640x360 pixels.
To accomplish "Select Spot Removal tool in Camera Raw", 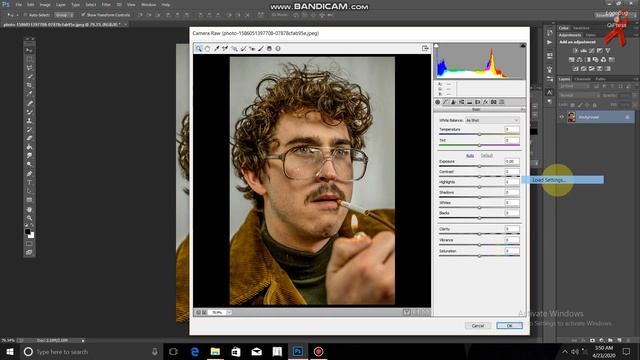I will coord(243,49).
